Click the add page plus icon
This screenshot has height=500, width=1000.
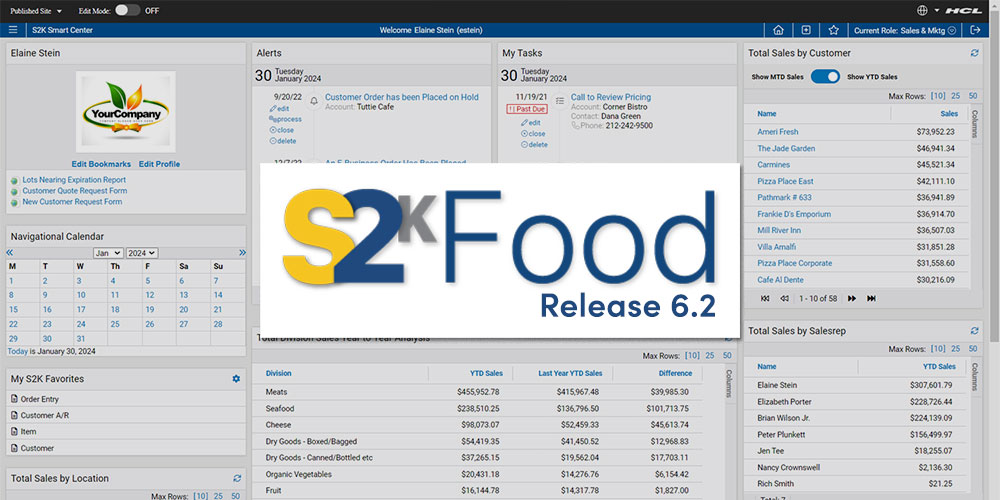(x=806, y=30)
